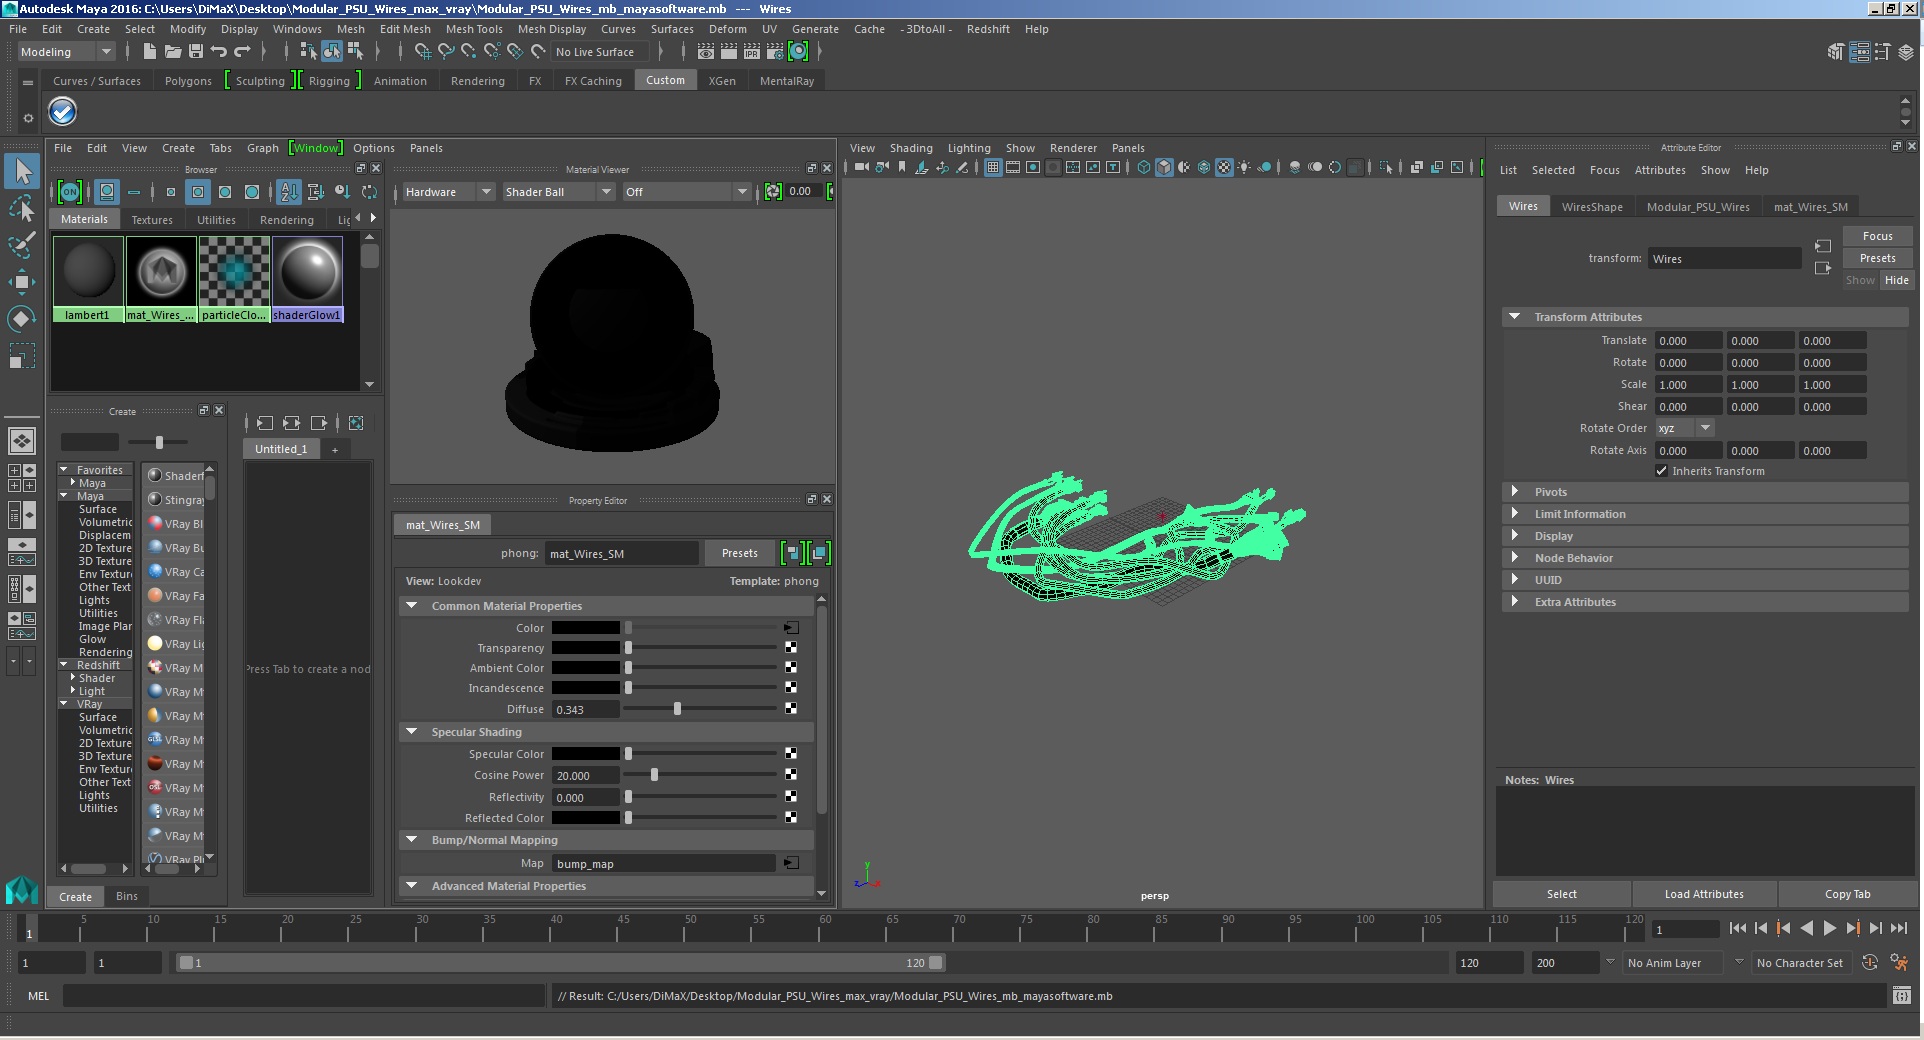Open the Script Editor icon at bottom right
Image resolution: width=1924 pixels, height=1040 pixels.
(x=1901, y=996)
